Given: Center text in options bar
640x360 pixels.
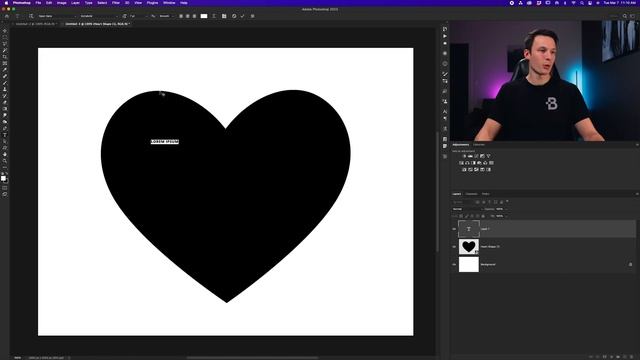Looking at the screenshot, I should [x=188, y=16].
